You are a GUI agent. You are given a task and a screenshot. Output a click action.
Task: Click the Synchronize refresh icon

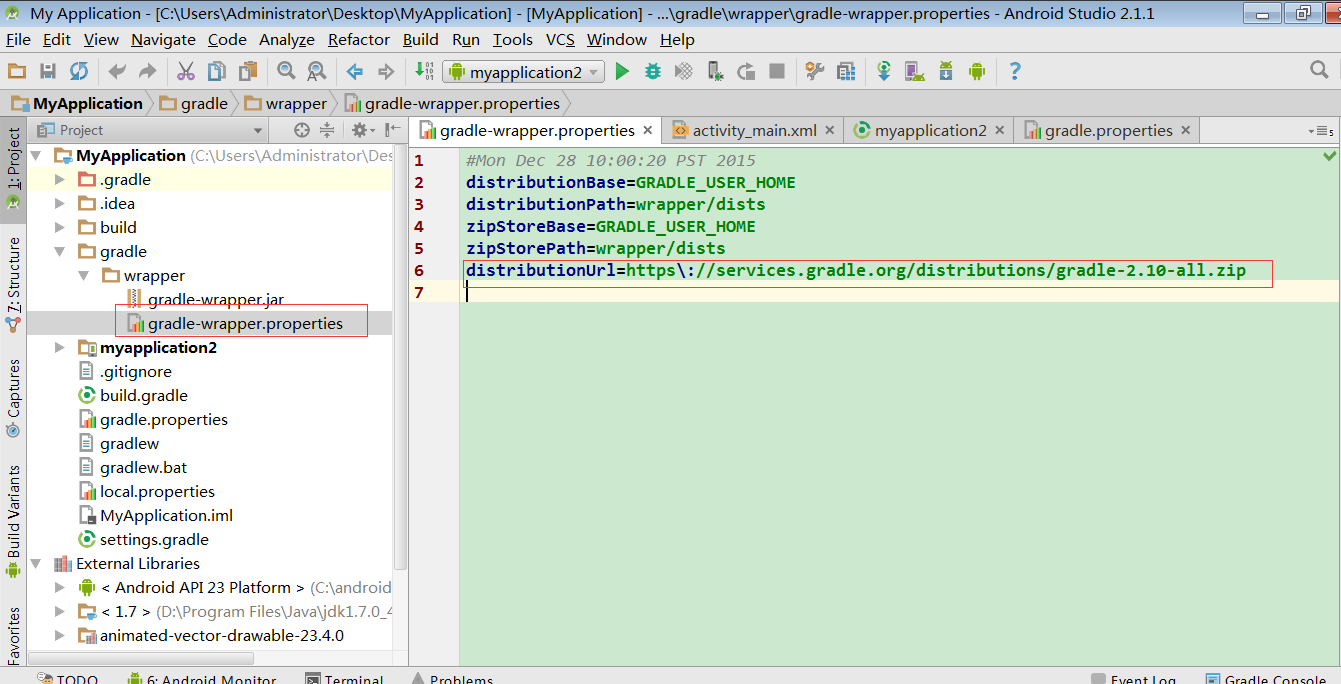pos(78,71)
